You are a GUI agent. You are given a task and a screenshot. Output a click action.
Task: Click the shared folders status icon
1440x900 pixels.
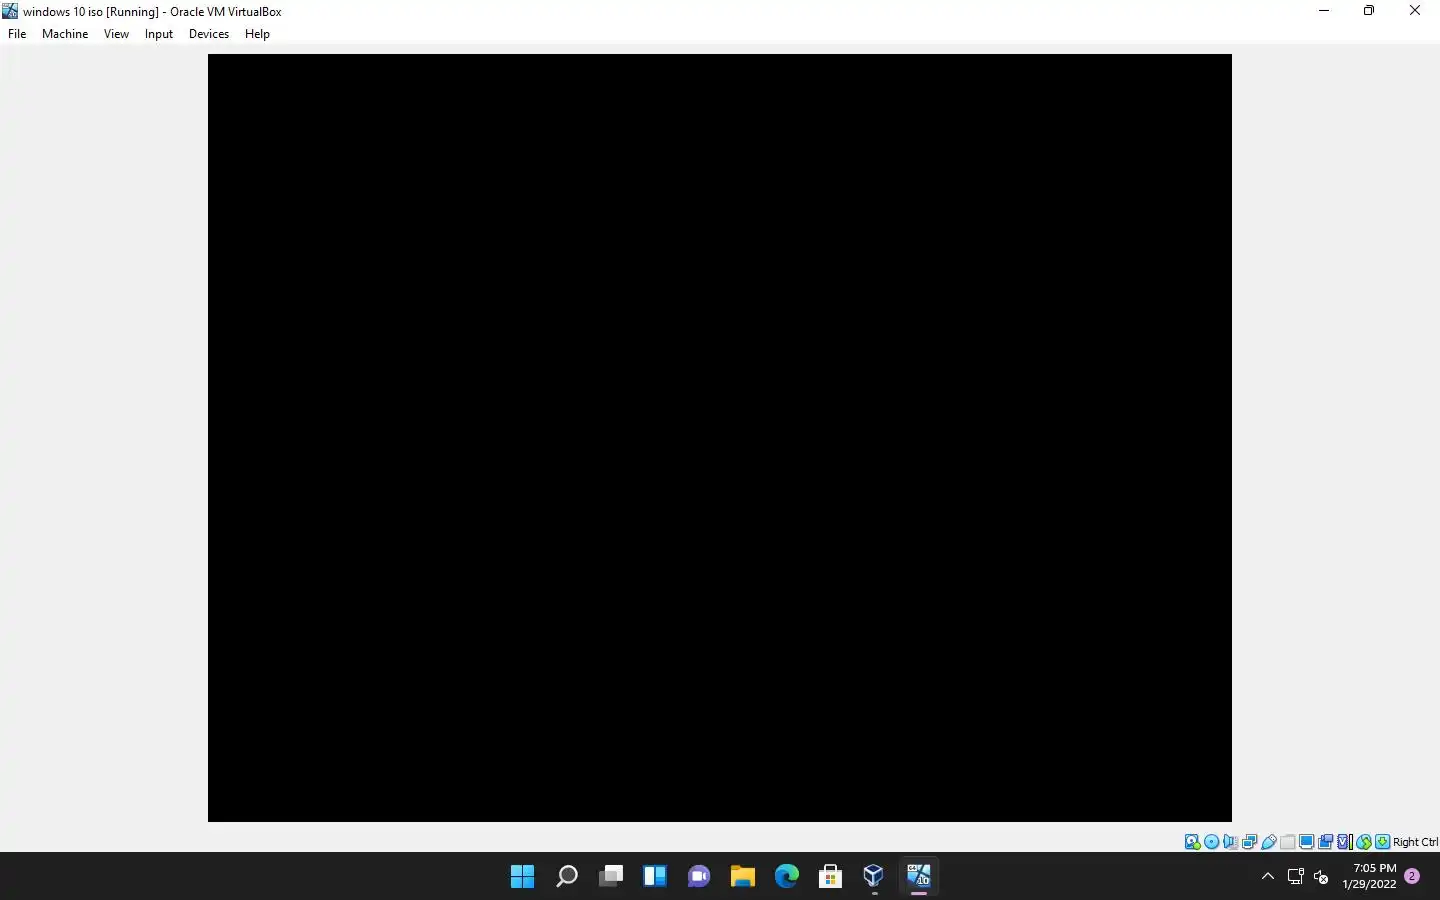[1288, 842]
